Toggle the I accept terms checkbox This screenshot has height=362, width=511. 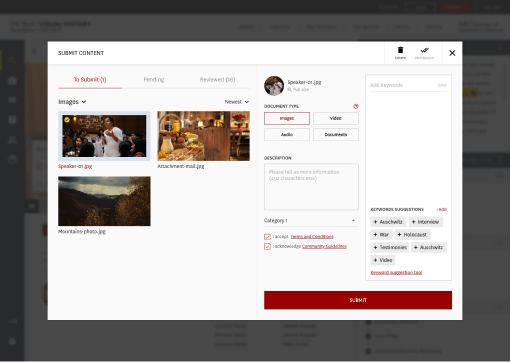[267, 237]
